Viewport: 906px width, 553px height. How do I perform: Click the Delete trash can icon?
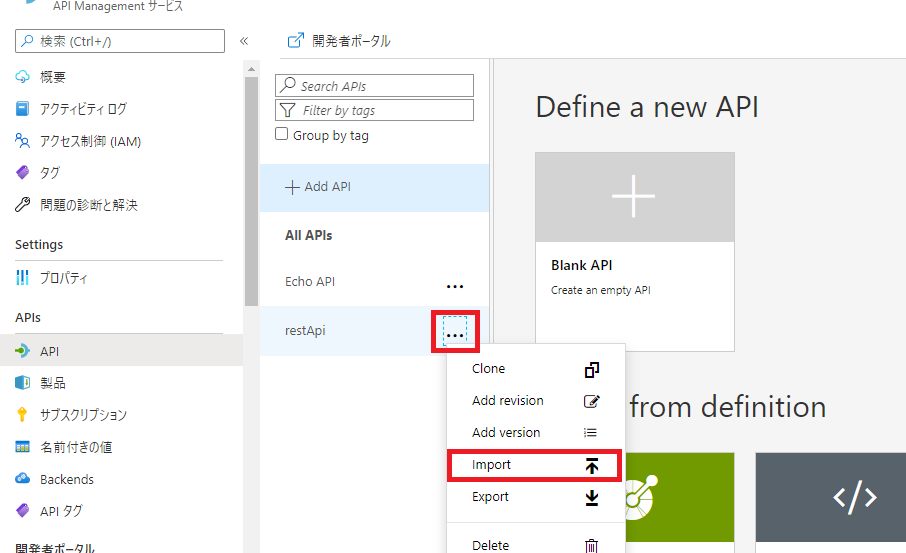tap(591, 545)
